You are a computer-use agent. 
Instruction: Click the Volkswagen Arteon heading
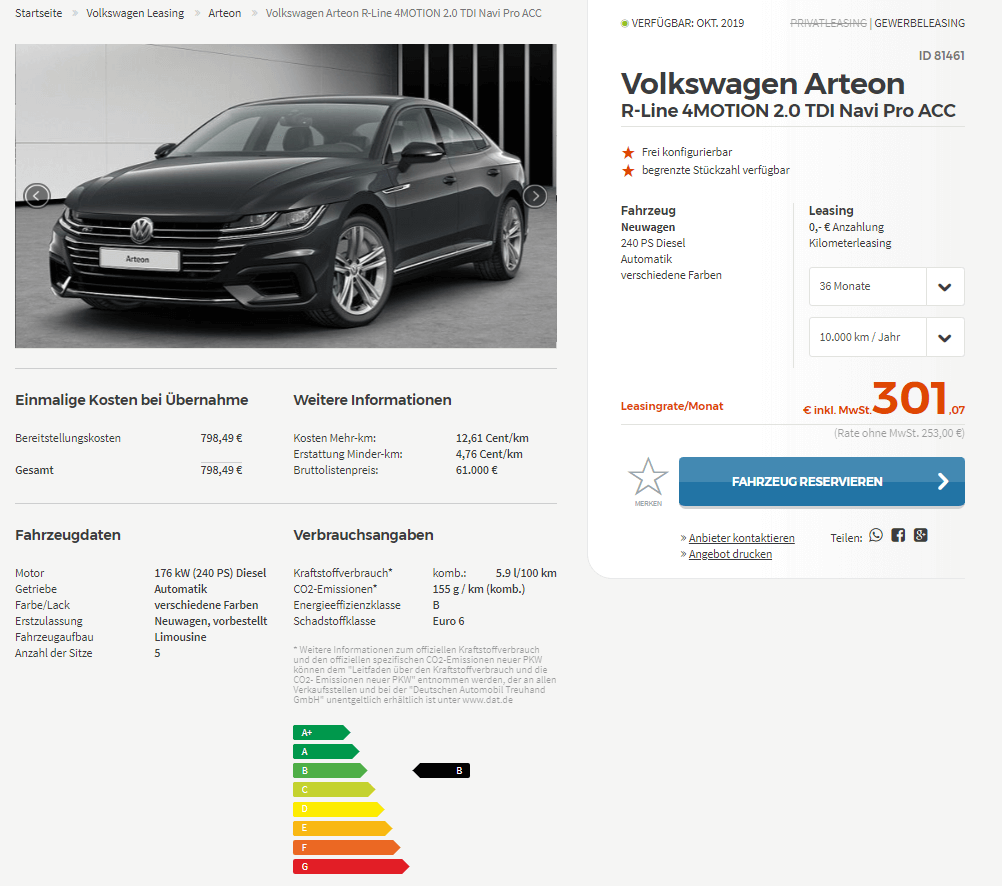tap(763, 84)
